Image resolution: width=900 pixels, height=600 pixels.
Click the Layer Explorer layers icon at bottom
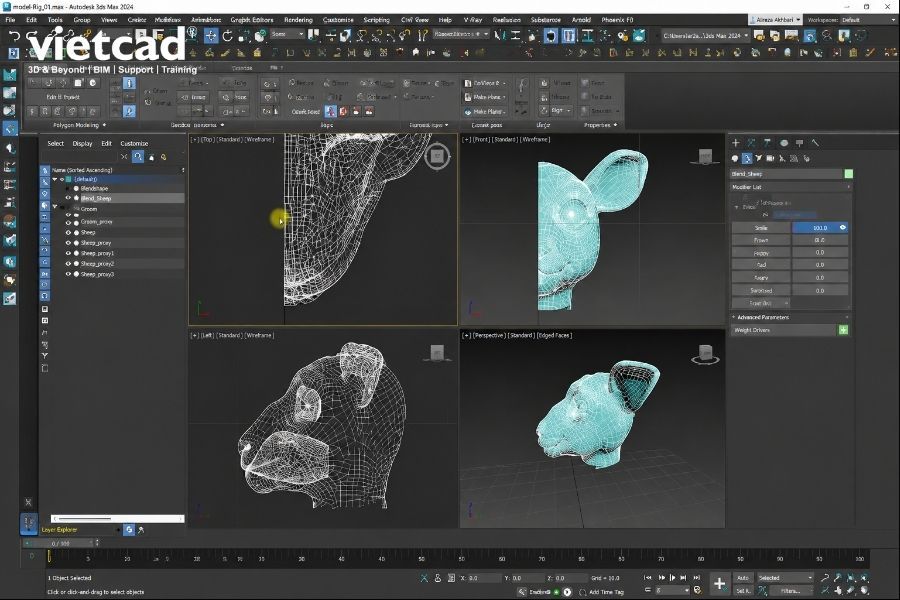[129, 529]
